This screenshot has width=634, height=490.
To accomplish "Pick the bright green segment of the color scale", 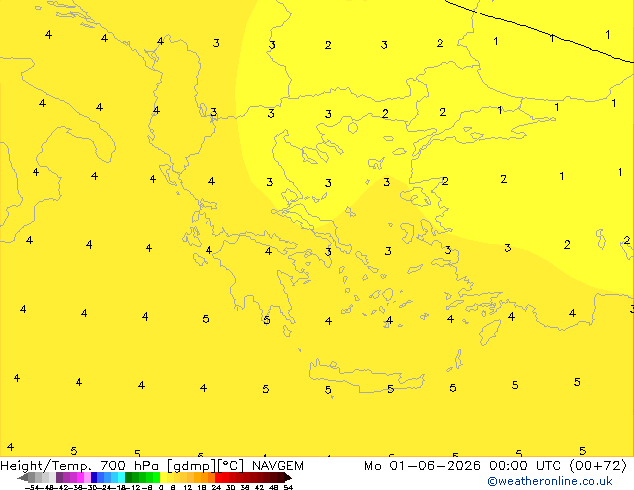I will pos(156,477).
